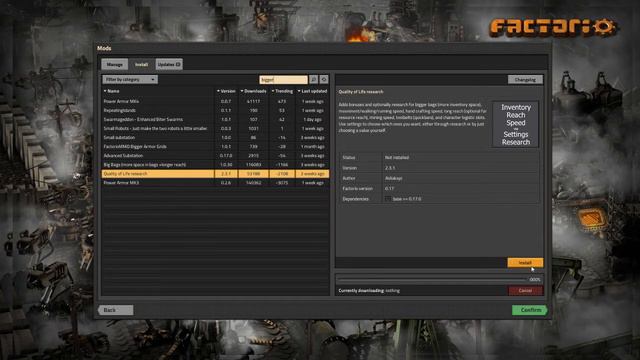The width and height of the screenshot is (640, 360).
Task: Select the Advanced Substation mod row
Action: pyautogui.click(x=215, y=156)
